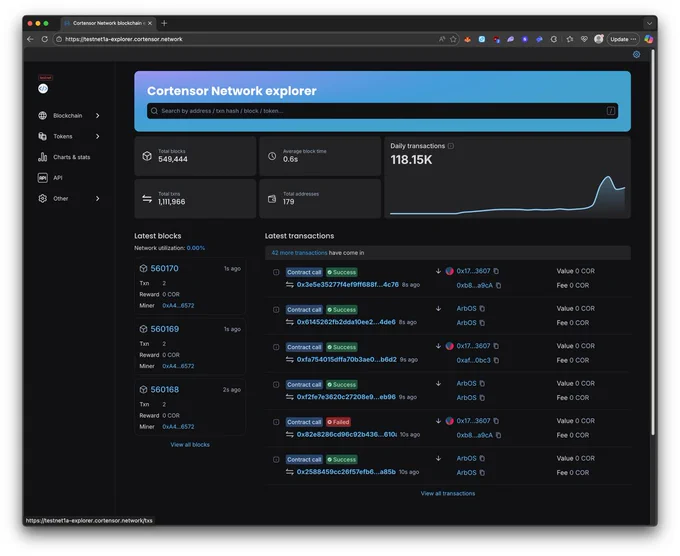The height and width of the screenshot is (556, 680).
Task: Click the search bar for address or hash
Action: pyautogui.click(x=382, y=111)
